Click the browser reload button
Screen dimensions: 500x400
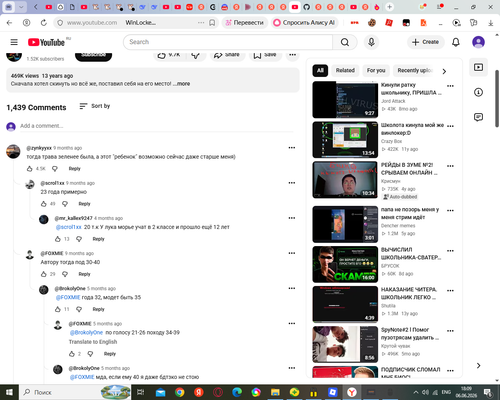[x=44, y=23]
